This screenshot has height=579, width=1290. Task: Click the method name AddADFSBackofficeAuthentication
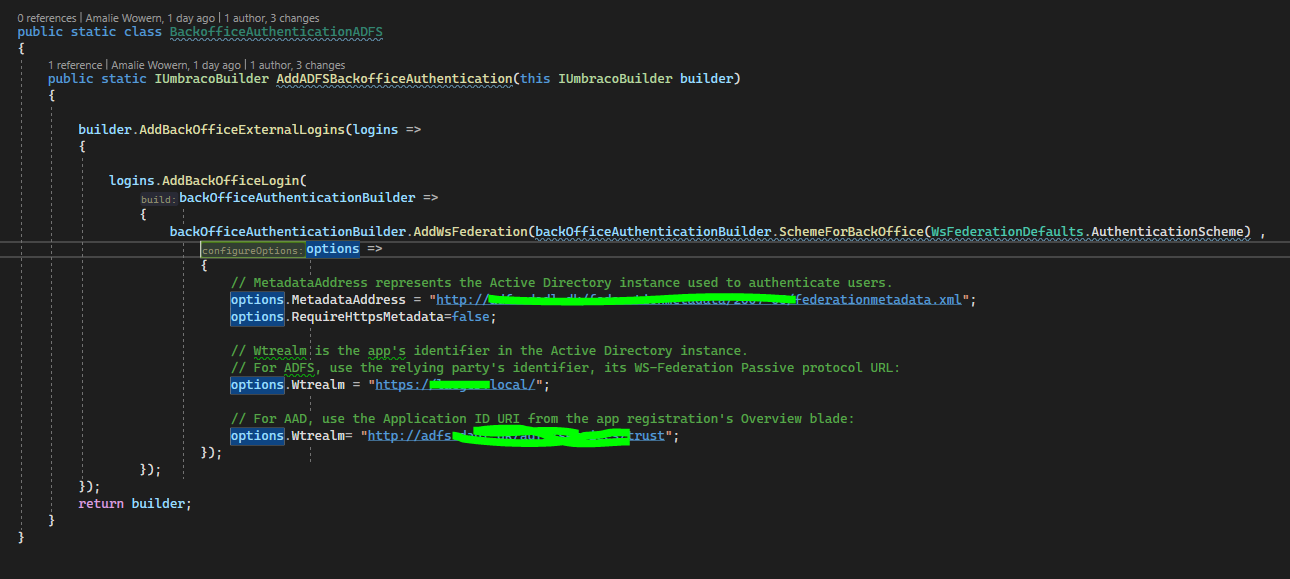(x=393, y=79)
